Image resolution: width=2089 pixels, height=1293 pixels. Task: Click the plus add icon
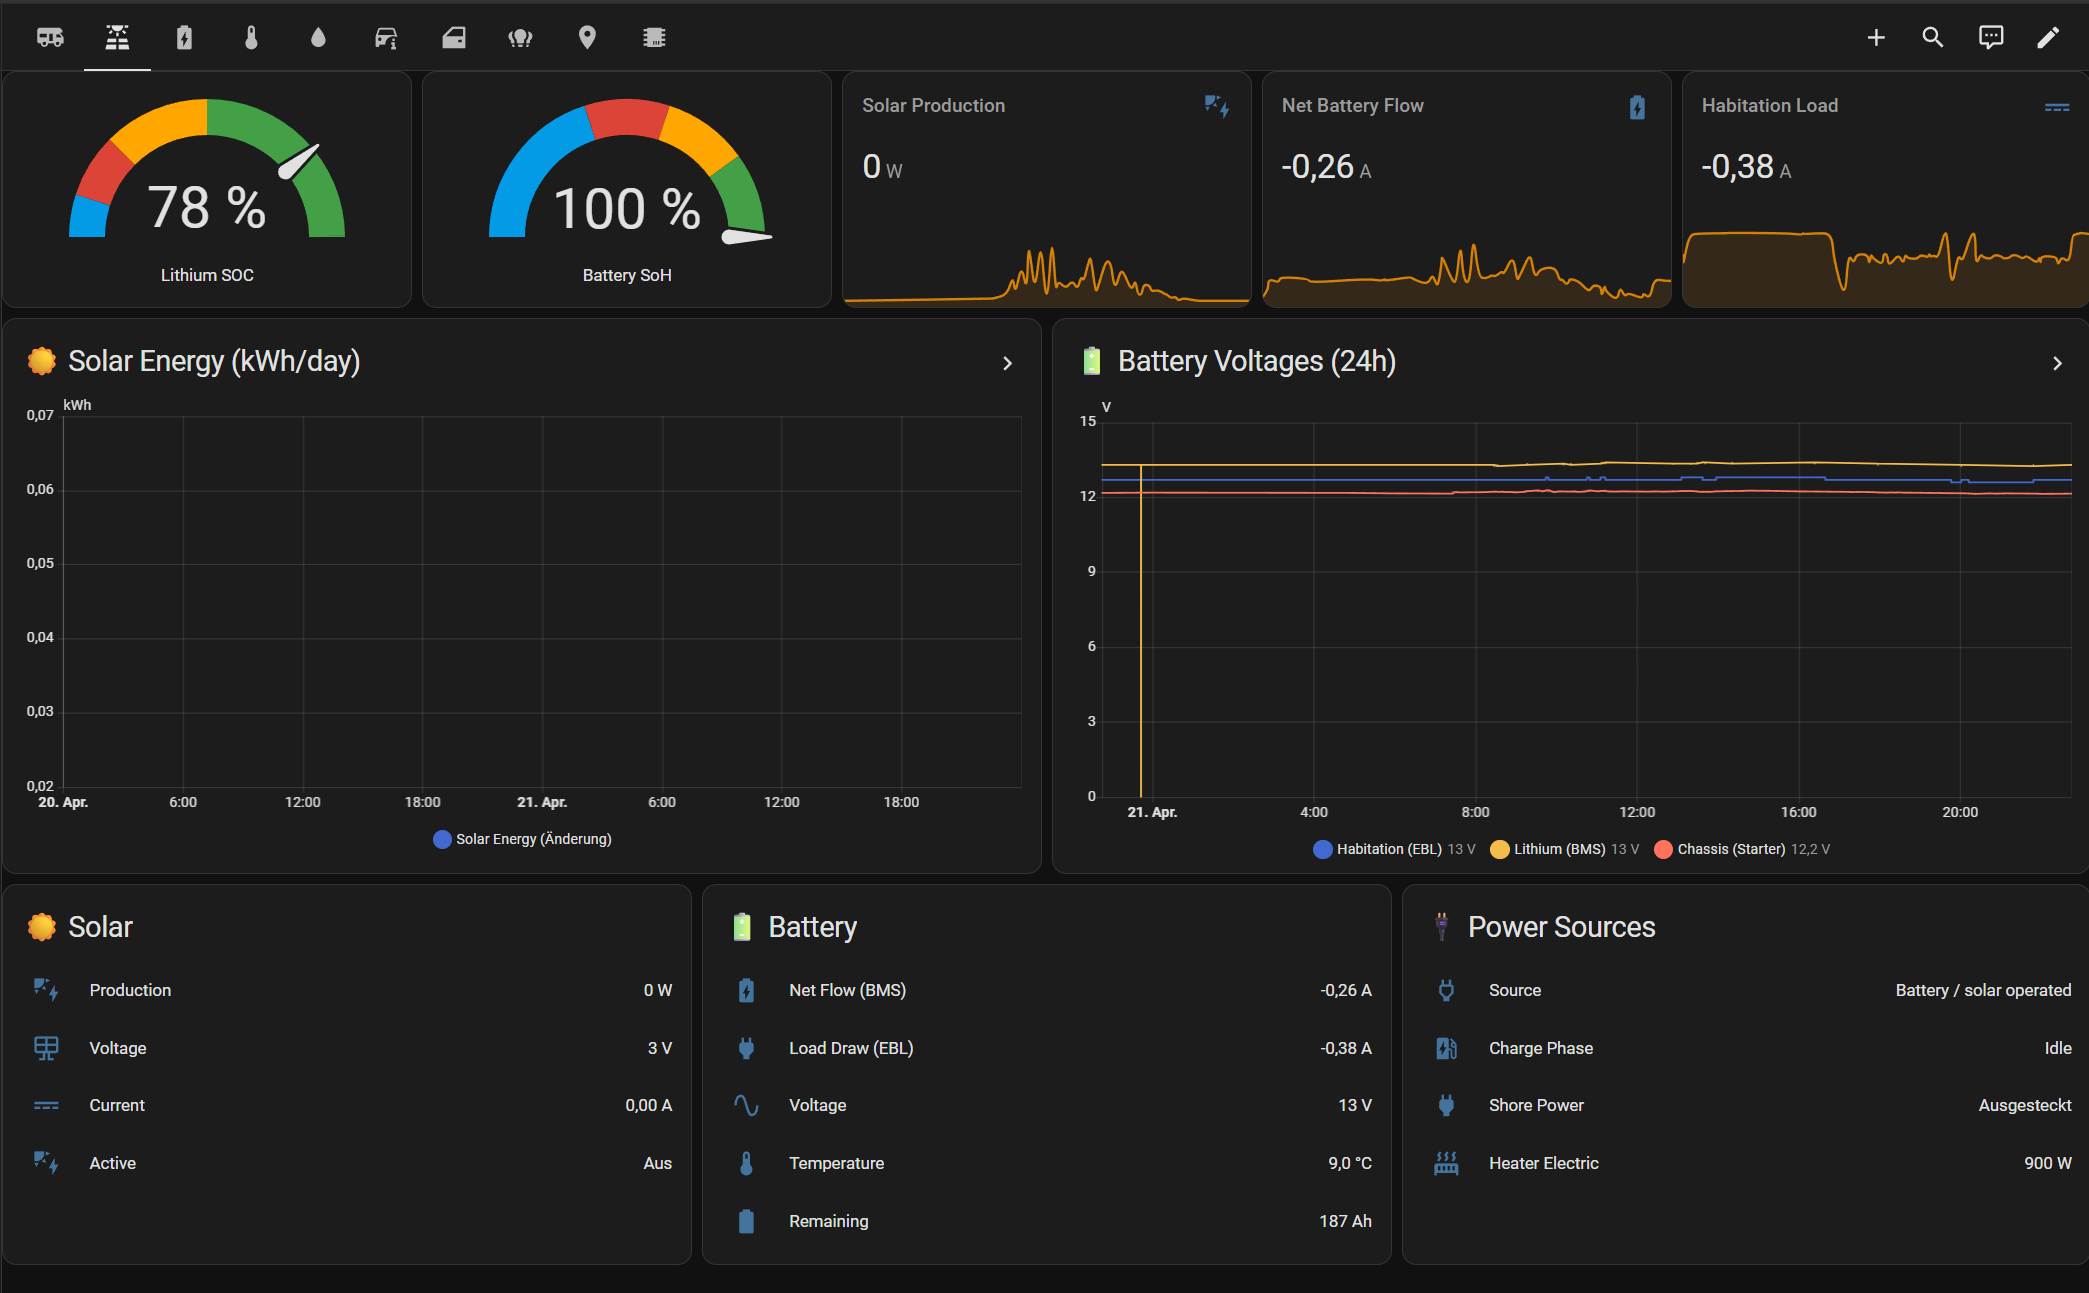point(1876,37)
